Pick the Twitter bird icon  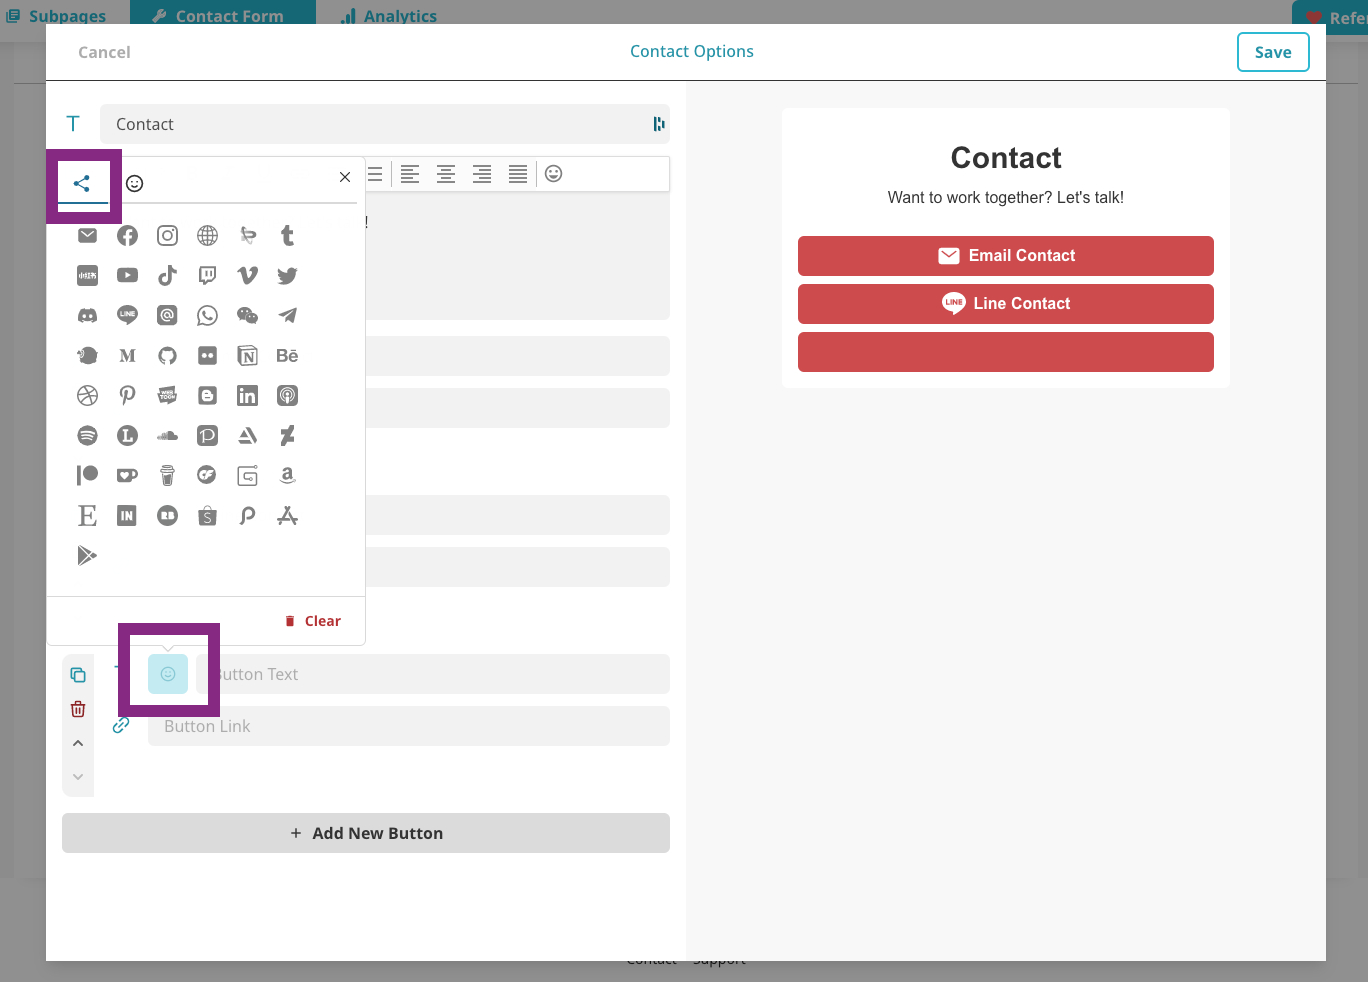(288, 276)
